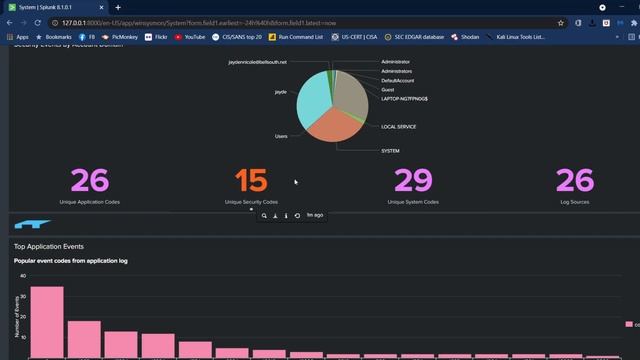This screenshot has width=640, height=360.
Task: Click the pink legend swatch of bar chart
Action: [629, 324]
